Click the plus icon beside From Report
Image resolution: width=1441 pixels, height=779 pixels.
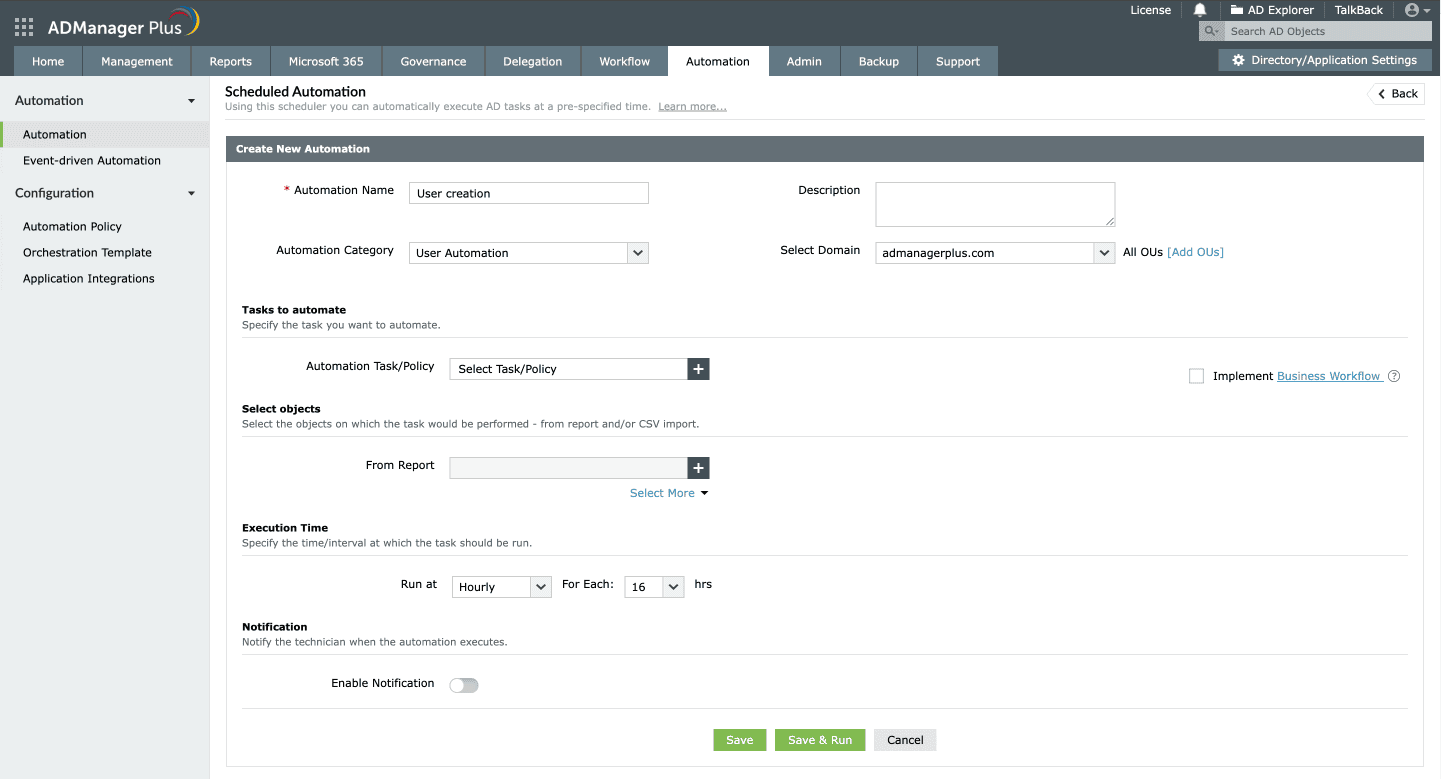click(698, 467)
